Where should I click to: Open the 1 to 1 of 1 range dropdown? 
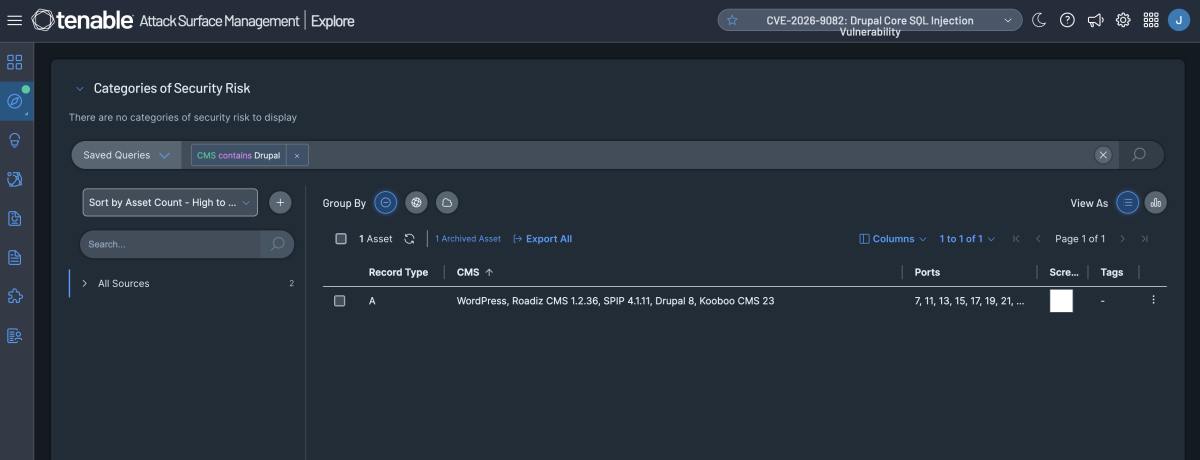[x=968, y=239]
